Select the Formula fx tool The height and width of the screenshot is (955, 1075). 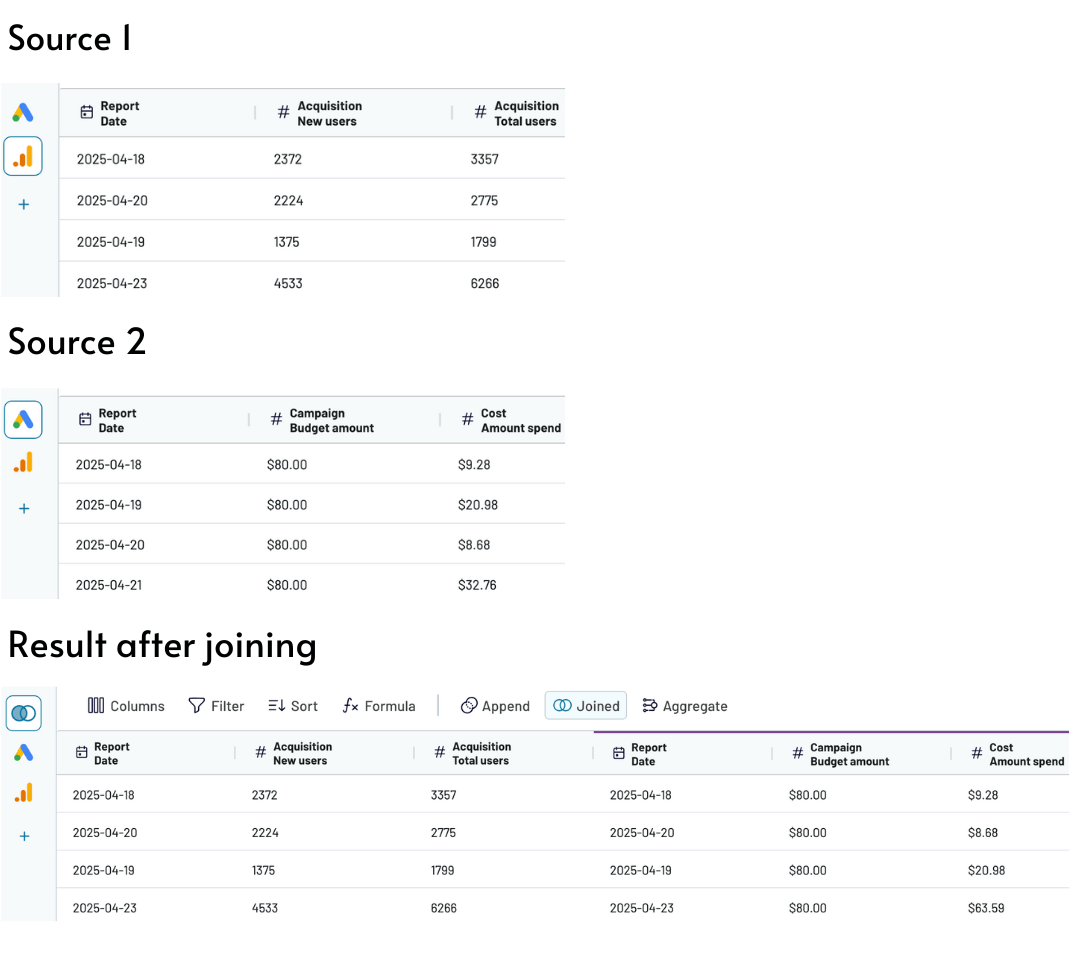tap(378, 706)
